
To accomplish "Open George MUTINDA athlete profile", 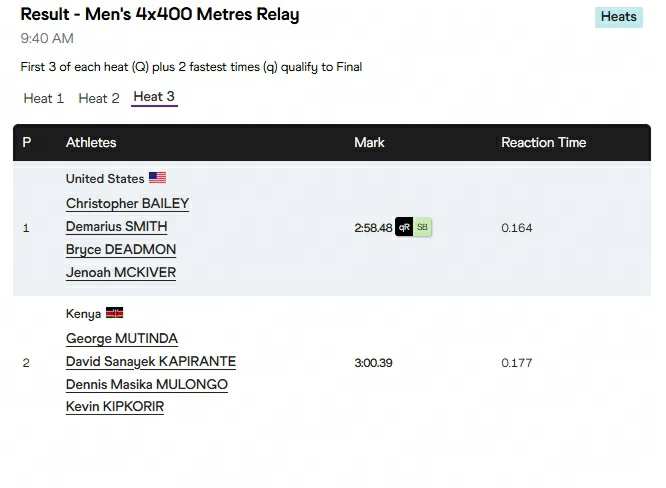I will [121, 338].
